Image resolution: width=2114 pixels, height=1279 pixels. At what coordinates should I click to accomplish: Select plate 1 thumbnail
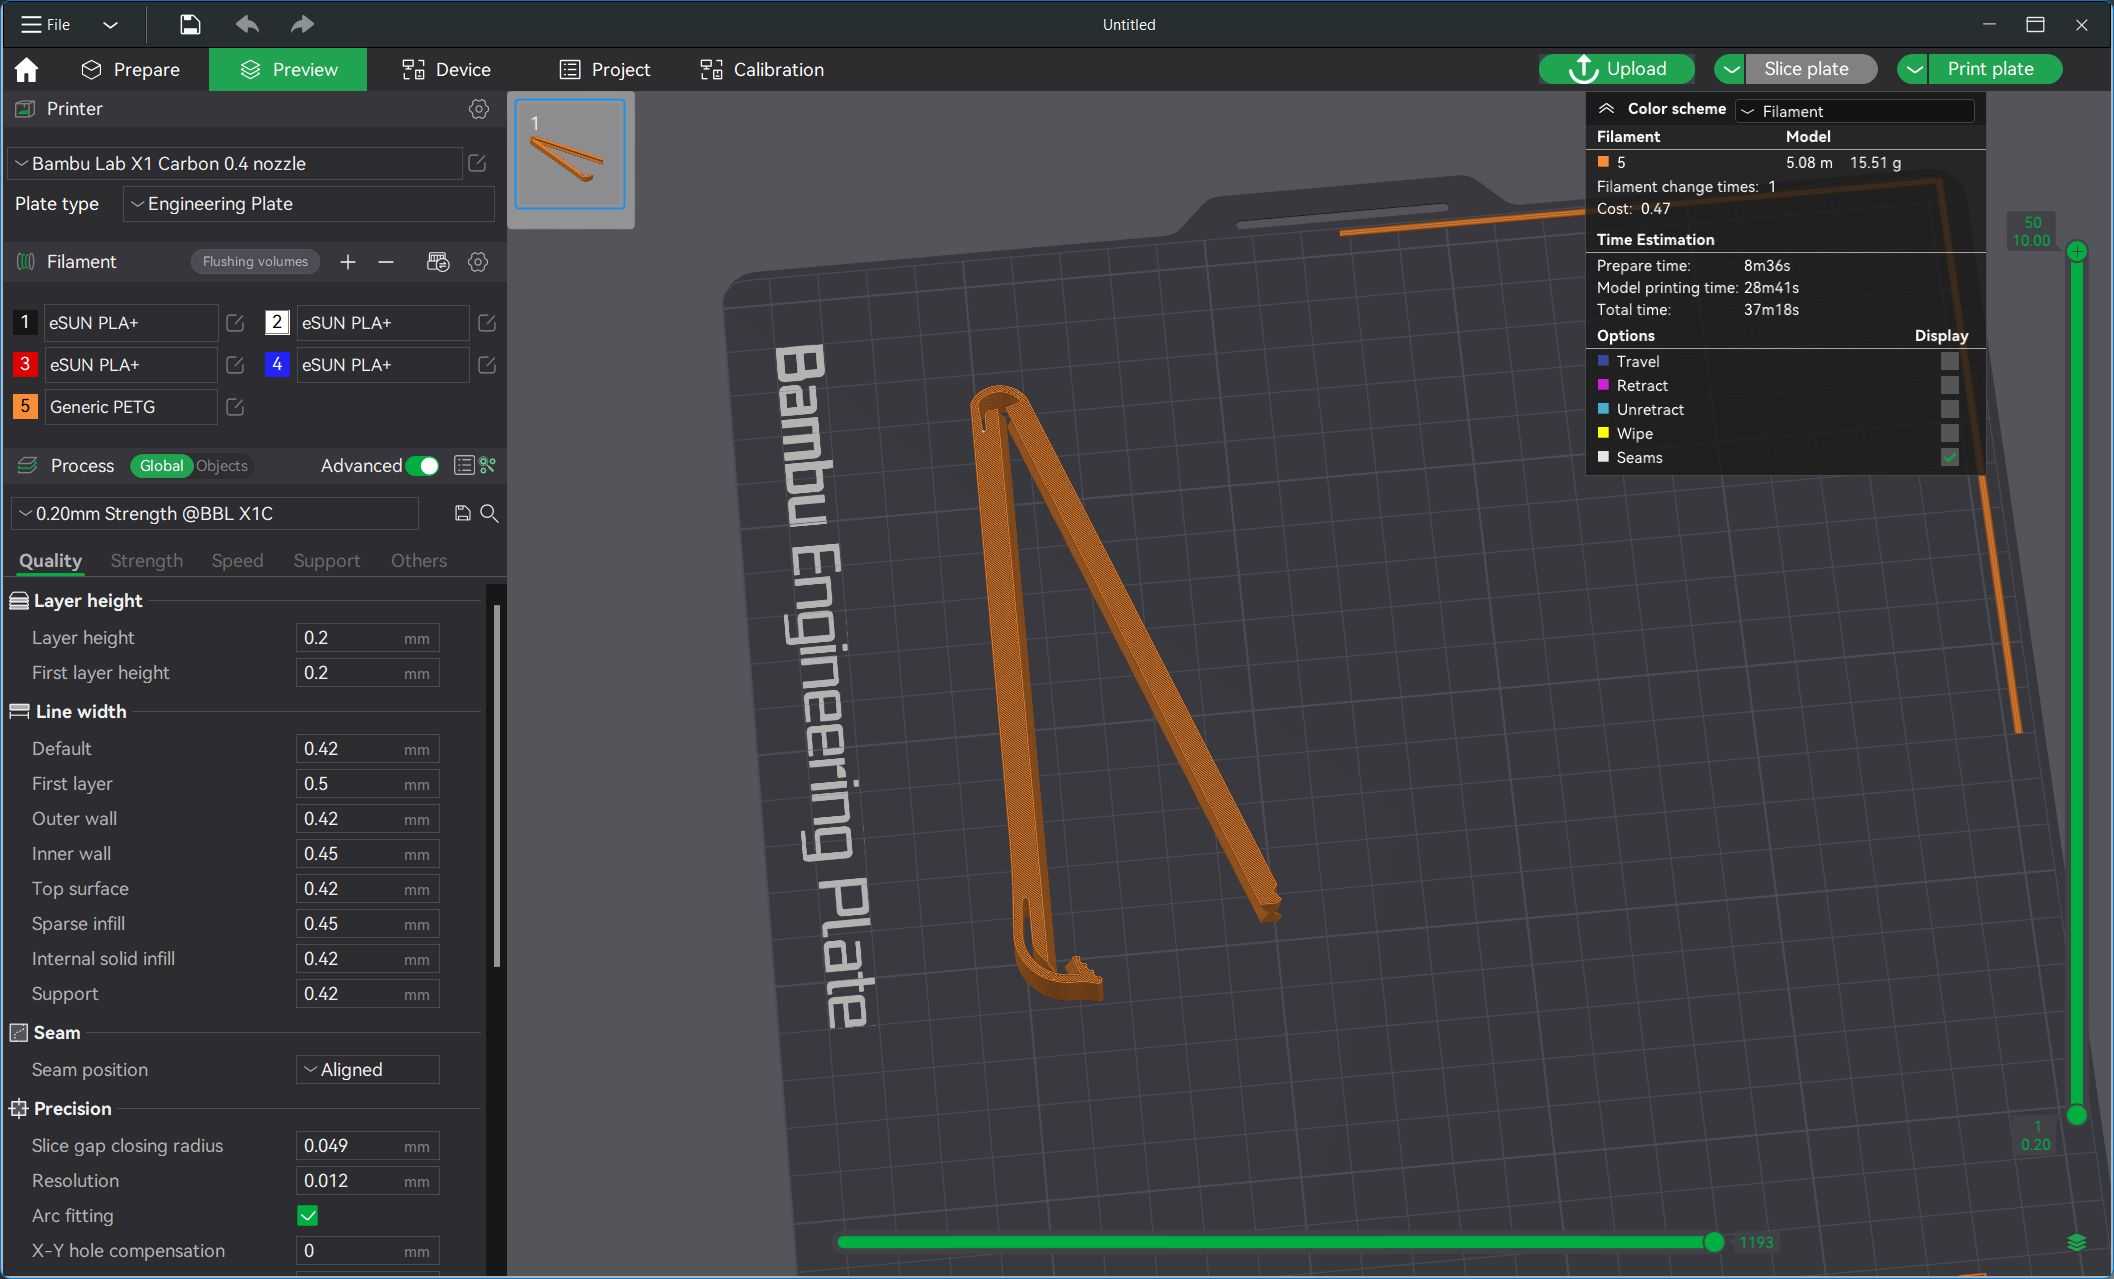pos(570,154)
